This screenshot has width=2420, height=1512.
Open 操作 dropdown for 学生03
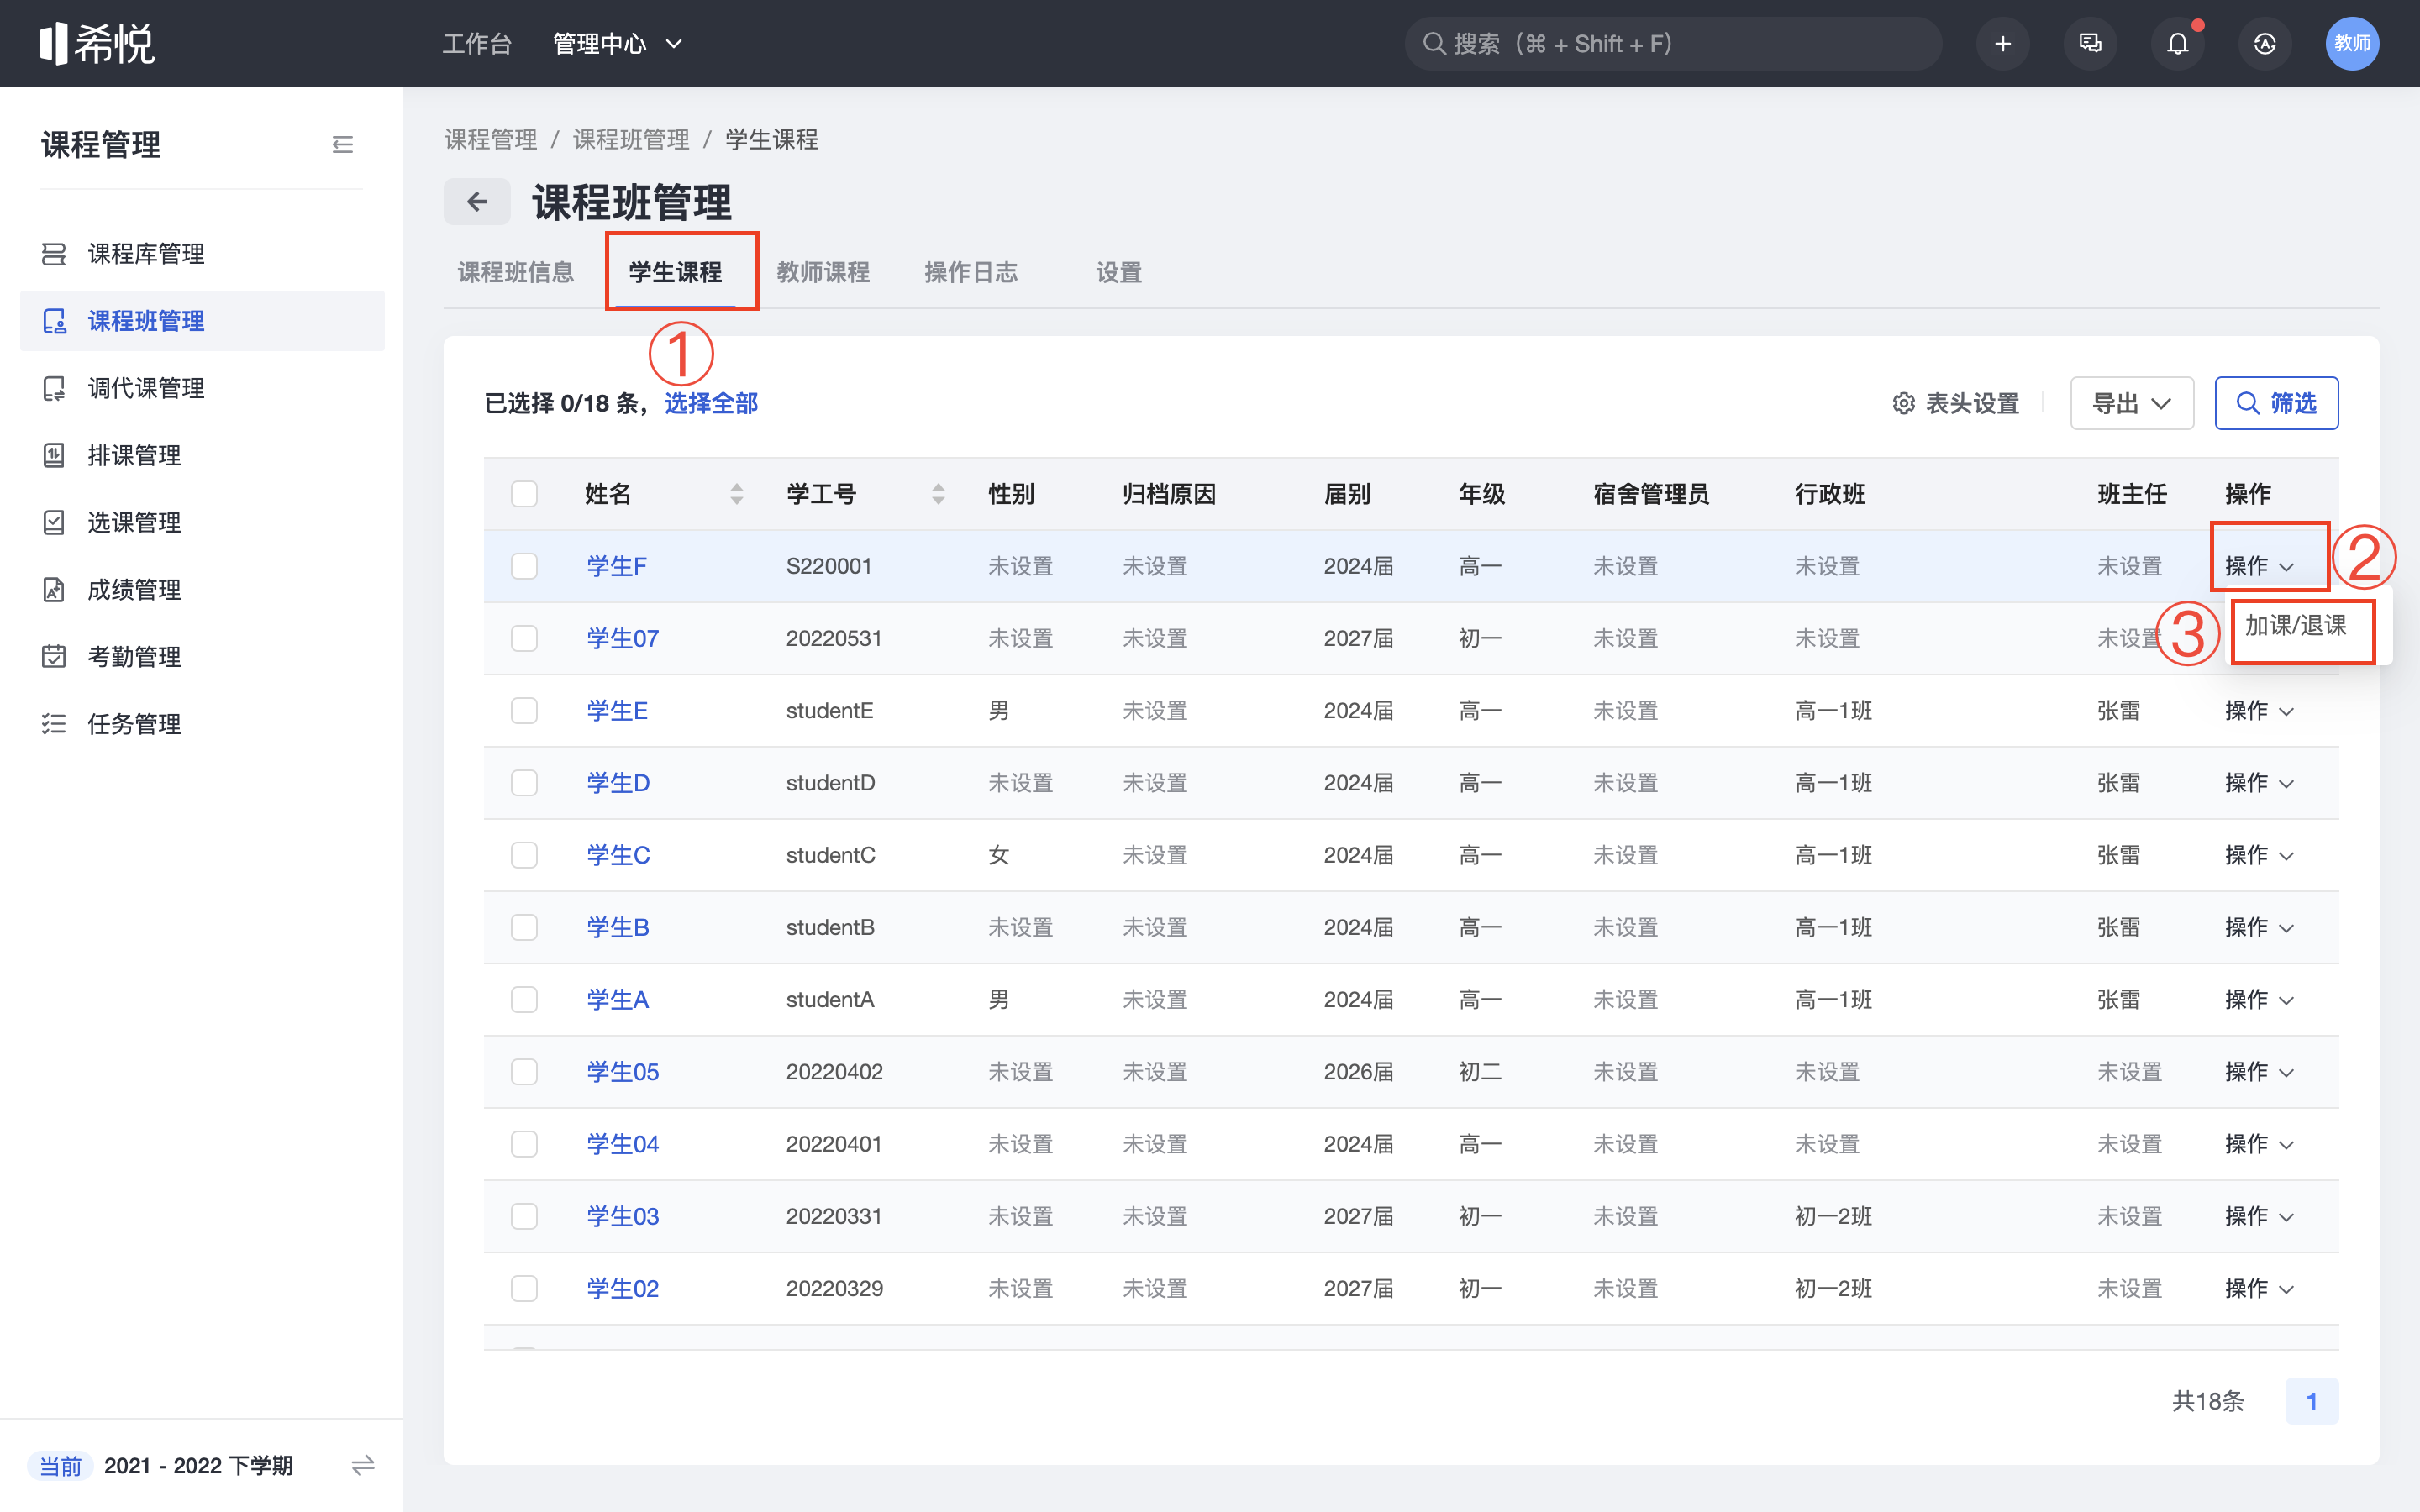point(2259,1216)
